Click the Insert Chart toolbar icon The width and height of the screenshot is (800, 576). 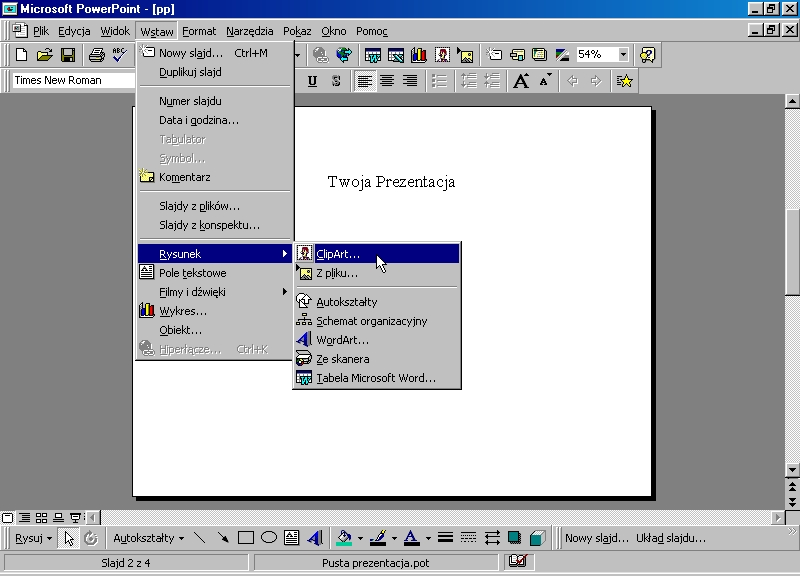[x=418, y=55]
